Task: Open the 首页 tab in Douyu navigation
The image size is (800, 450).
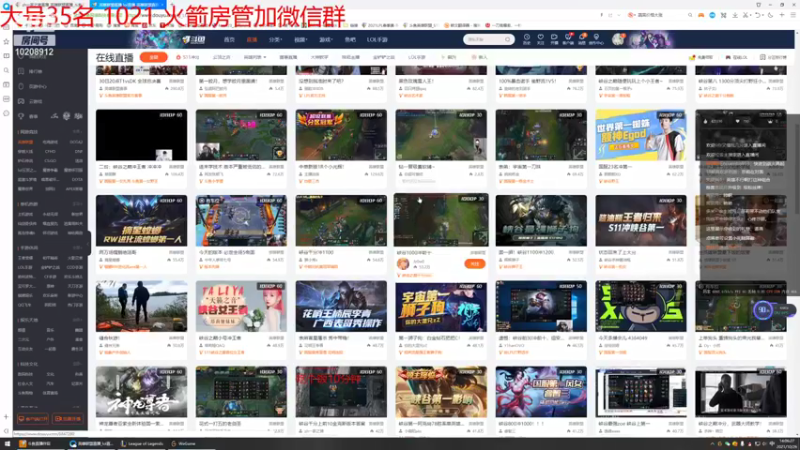Action: click(229, 39)
